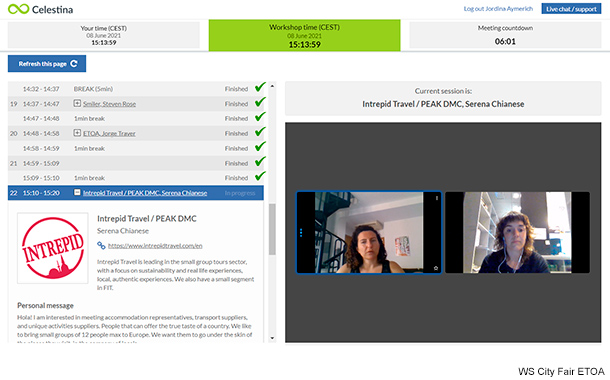Expand the Smiler, Steven Rose session row

pos(77,103)
